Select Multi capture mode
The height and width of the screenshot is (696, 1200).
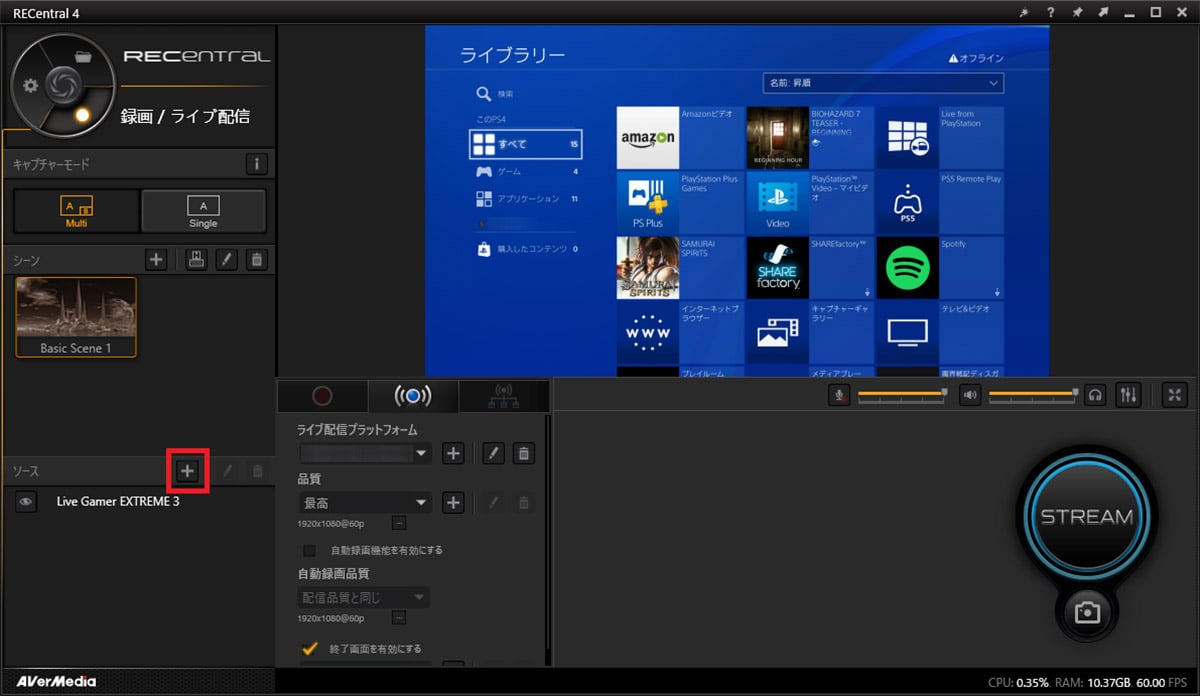tap(76, 210)
